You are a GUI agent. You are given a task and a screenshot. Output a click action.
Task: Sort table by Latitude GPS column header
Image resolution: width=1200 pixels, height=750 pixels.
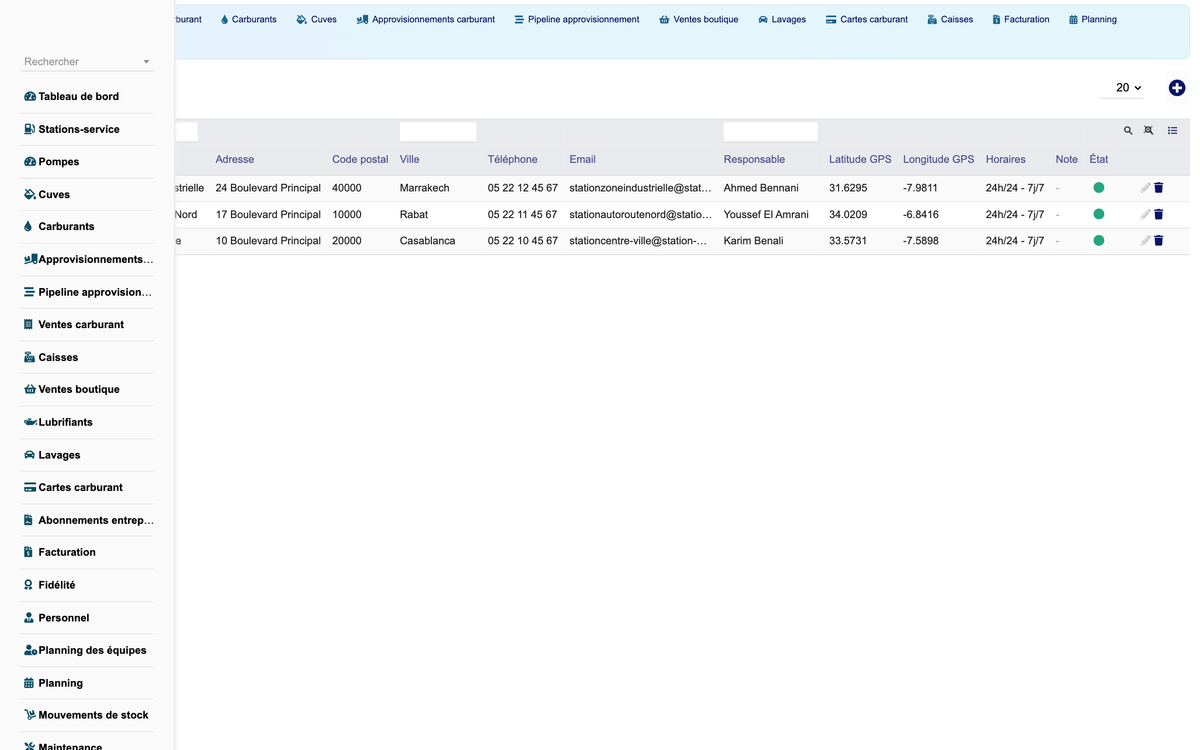click(860, 159)
